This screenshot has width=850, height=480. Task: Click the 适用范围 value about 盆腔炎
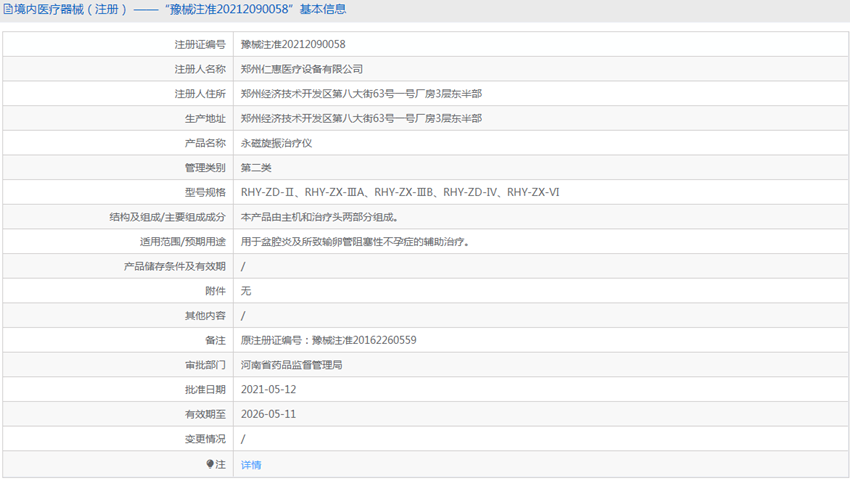355,242
